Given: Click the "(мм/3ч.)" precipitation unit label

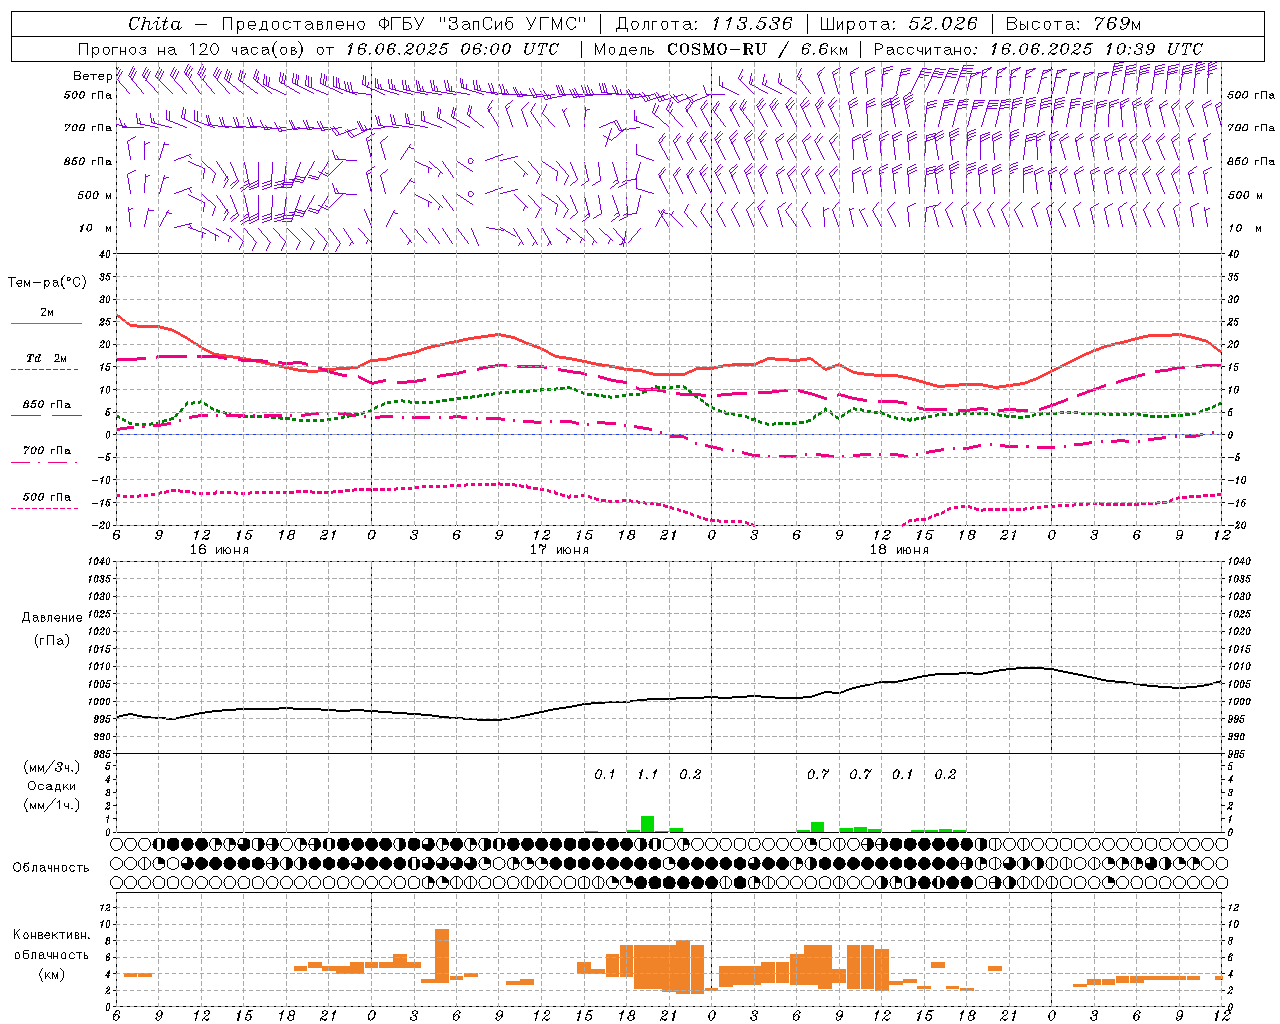Looking at the screenshot, I should pyautogui.click(x=52, y=767).
